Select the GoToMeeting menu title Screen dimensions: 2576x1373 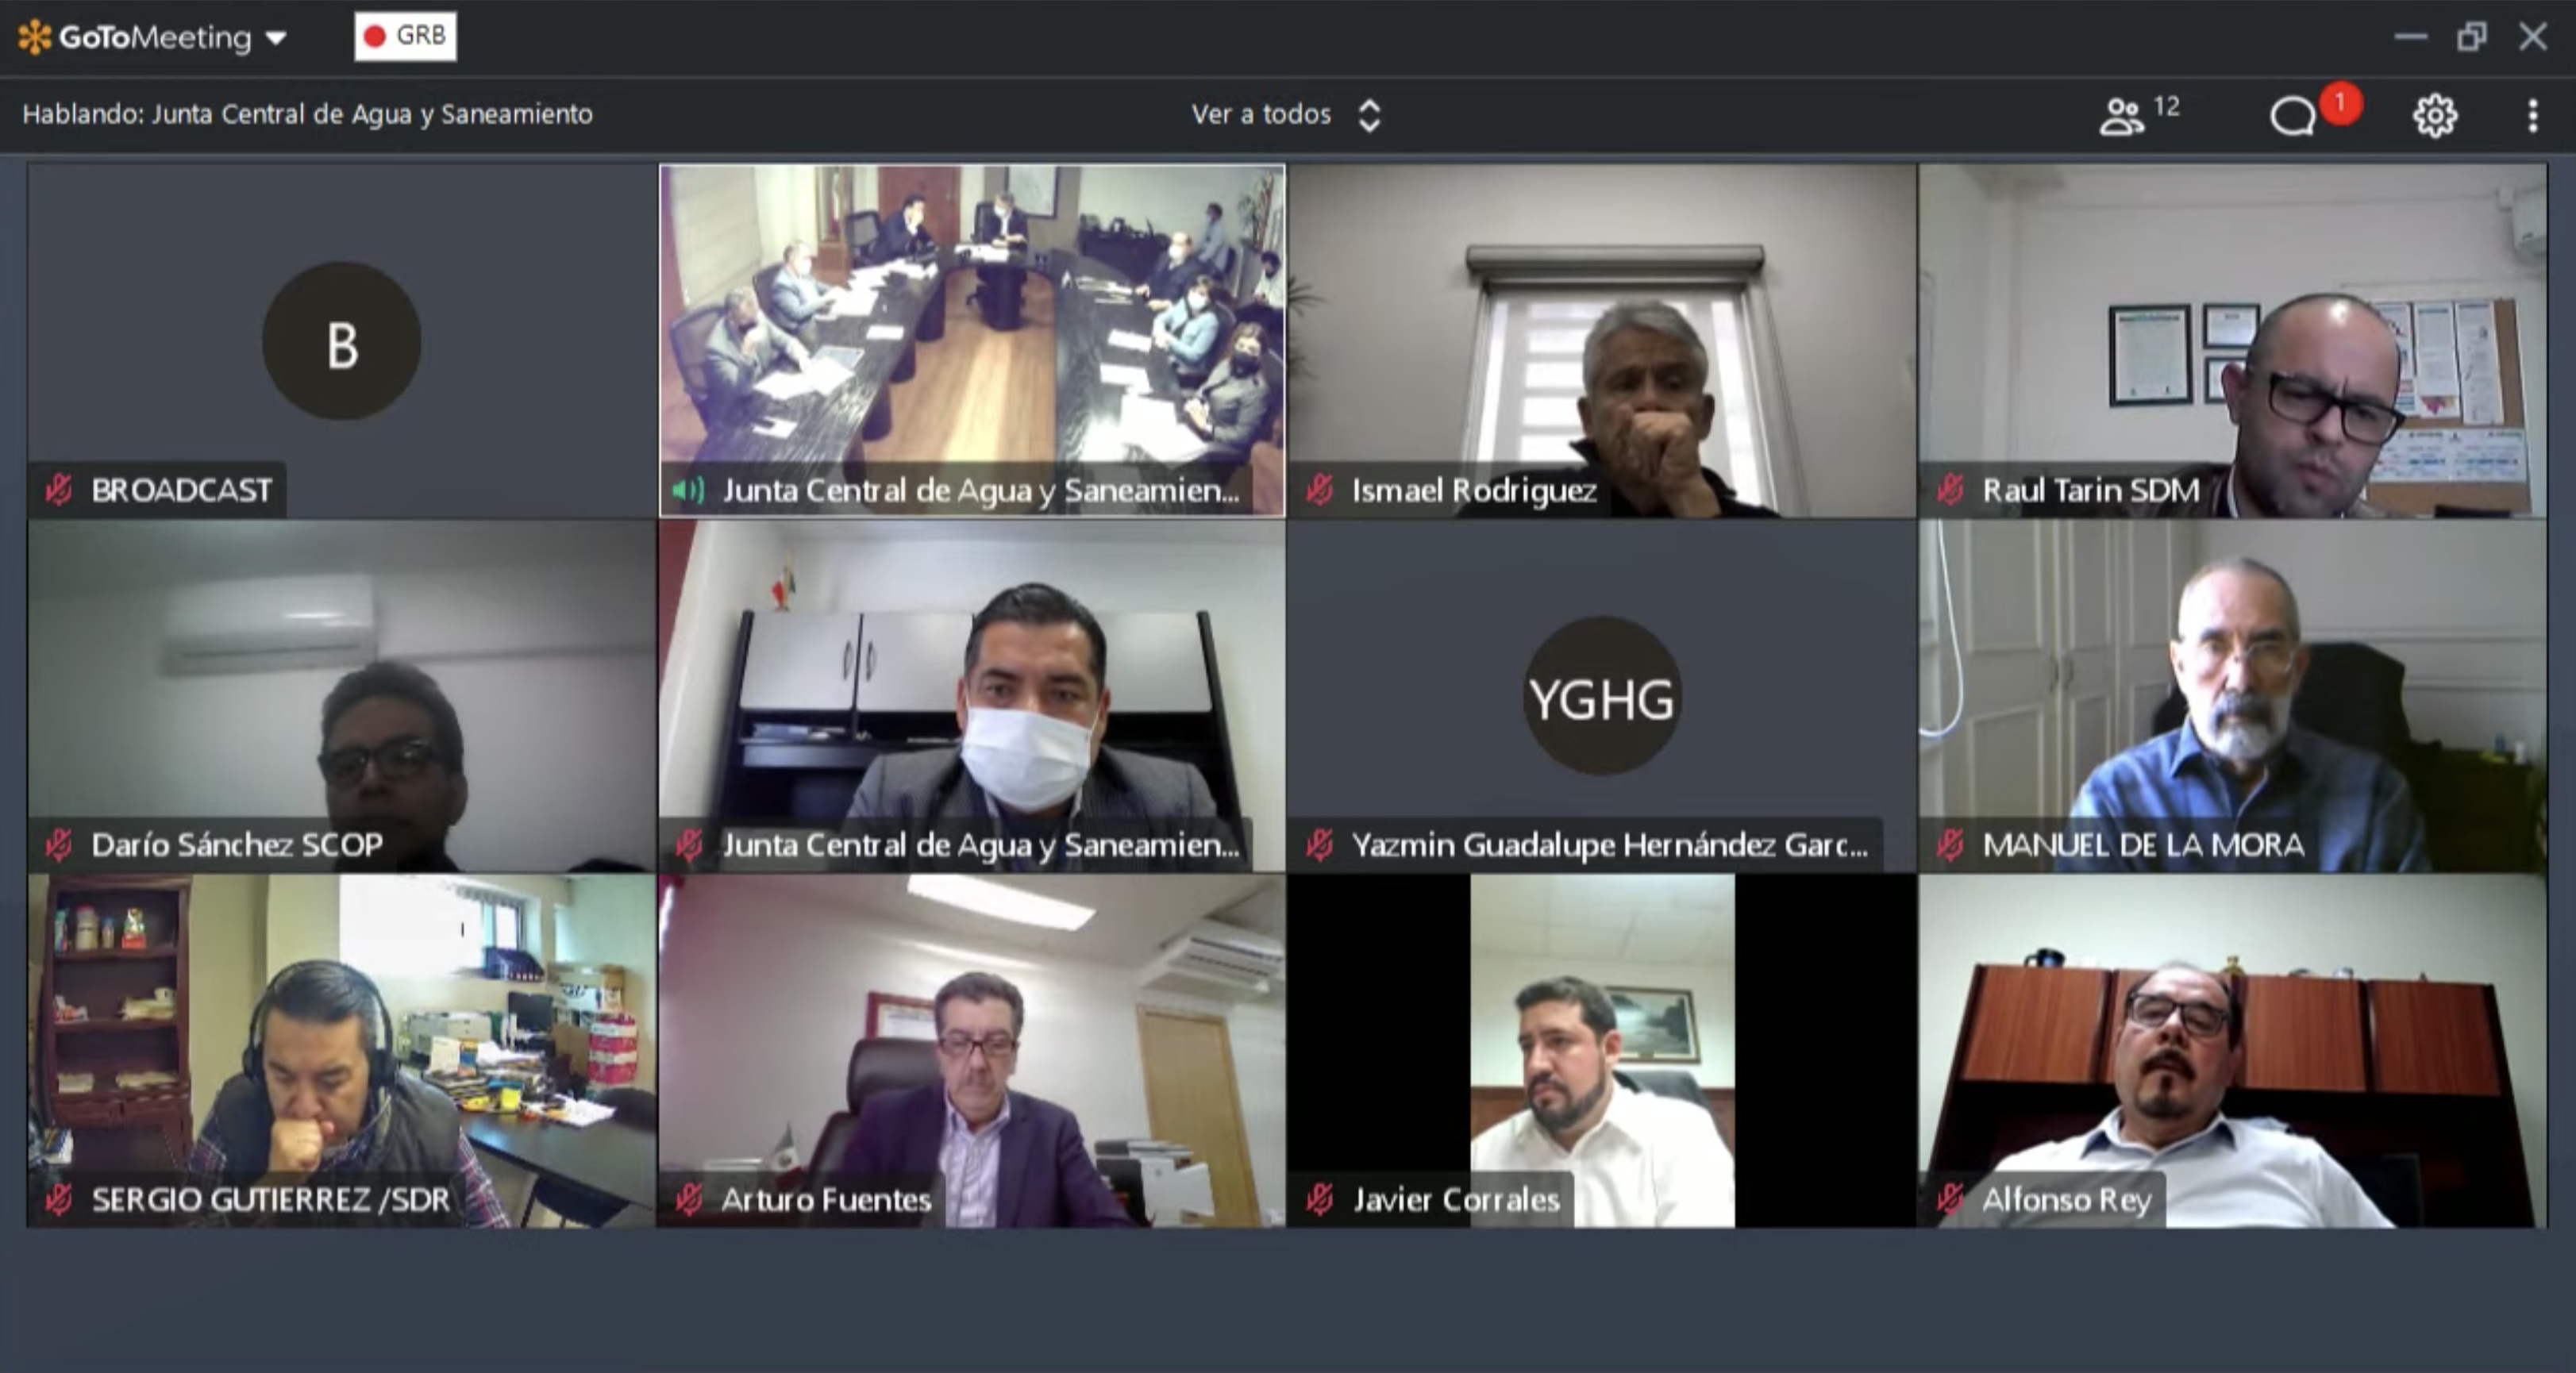[155, 37]
